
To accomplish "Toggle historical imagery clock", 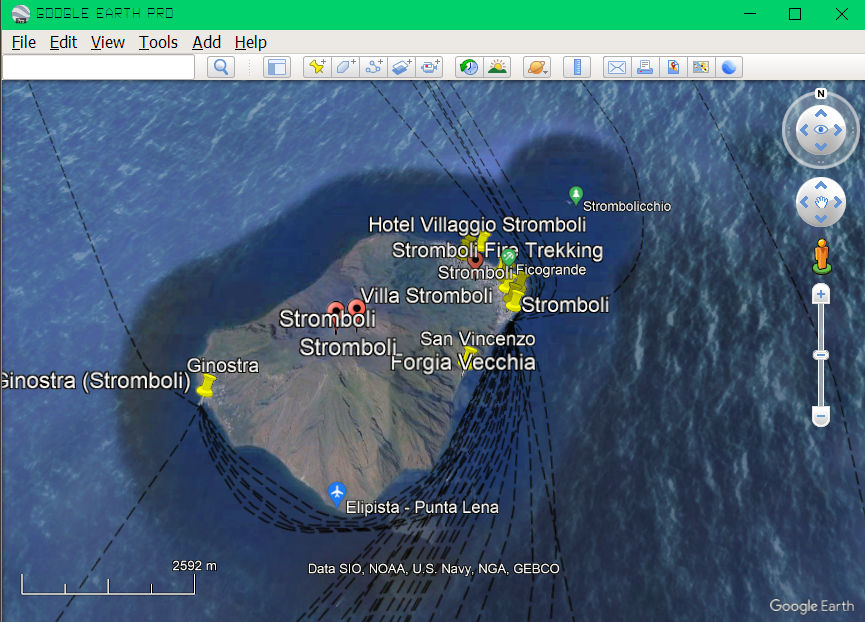I will (x=468, y=67).
